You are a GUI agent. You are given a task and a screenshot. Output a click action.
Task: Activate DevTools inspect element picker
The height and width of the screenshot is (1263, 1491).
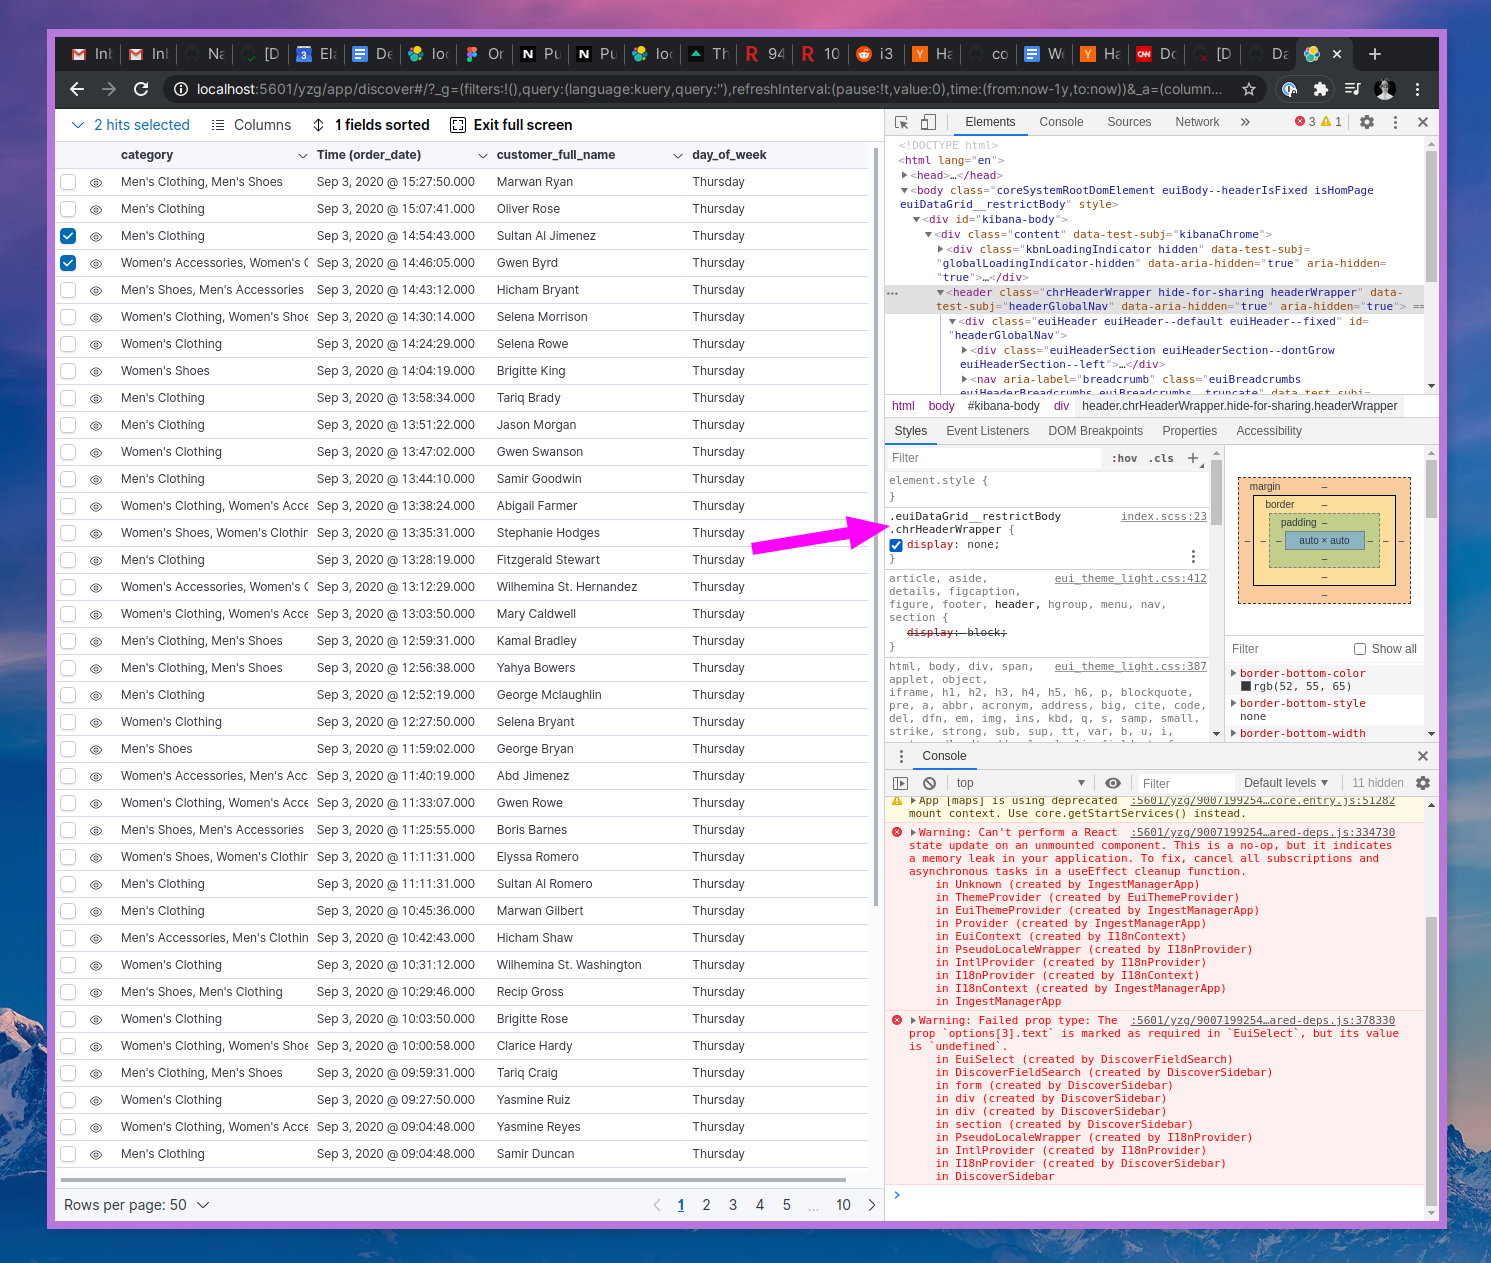[x=901, y=122]
